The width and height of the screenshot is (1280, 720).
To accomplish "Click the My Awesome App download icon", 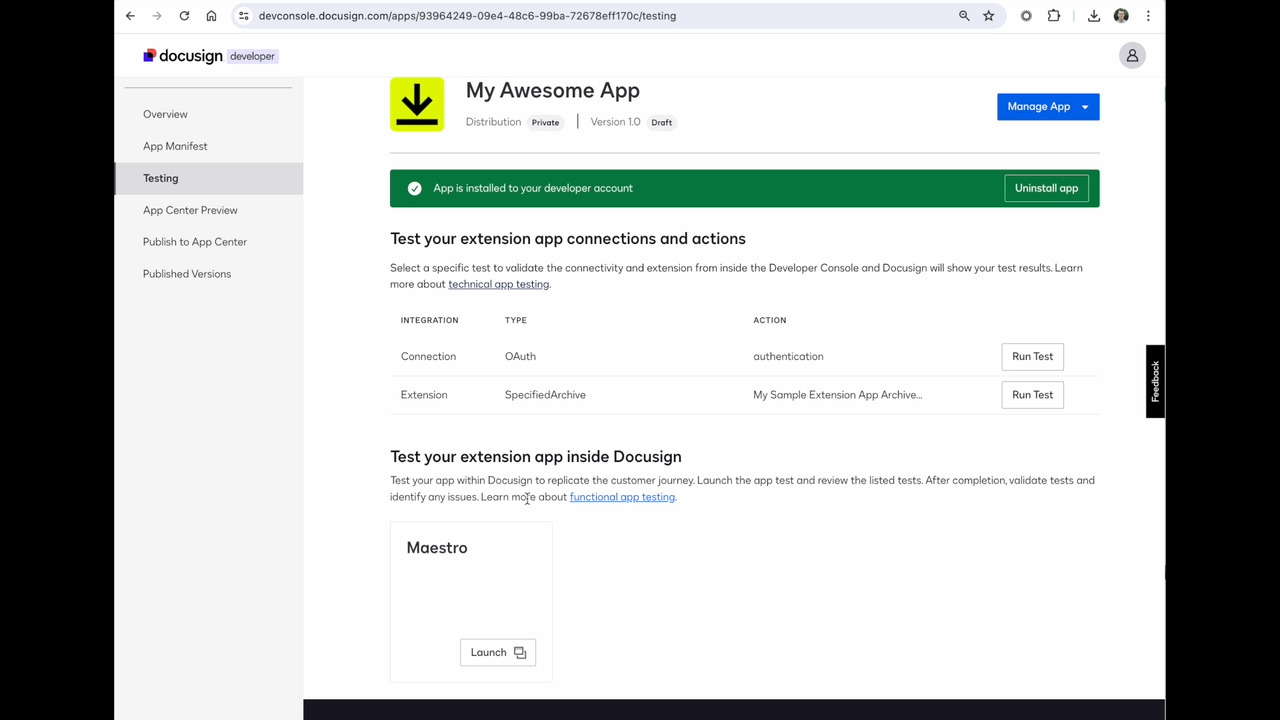I will pyautogui.click(x=417, y=104).
